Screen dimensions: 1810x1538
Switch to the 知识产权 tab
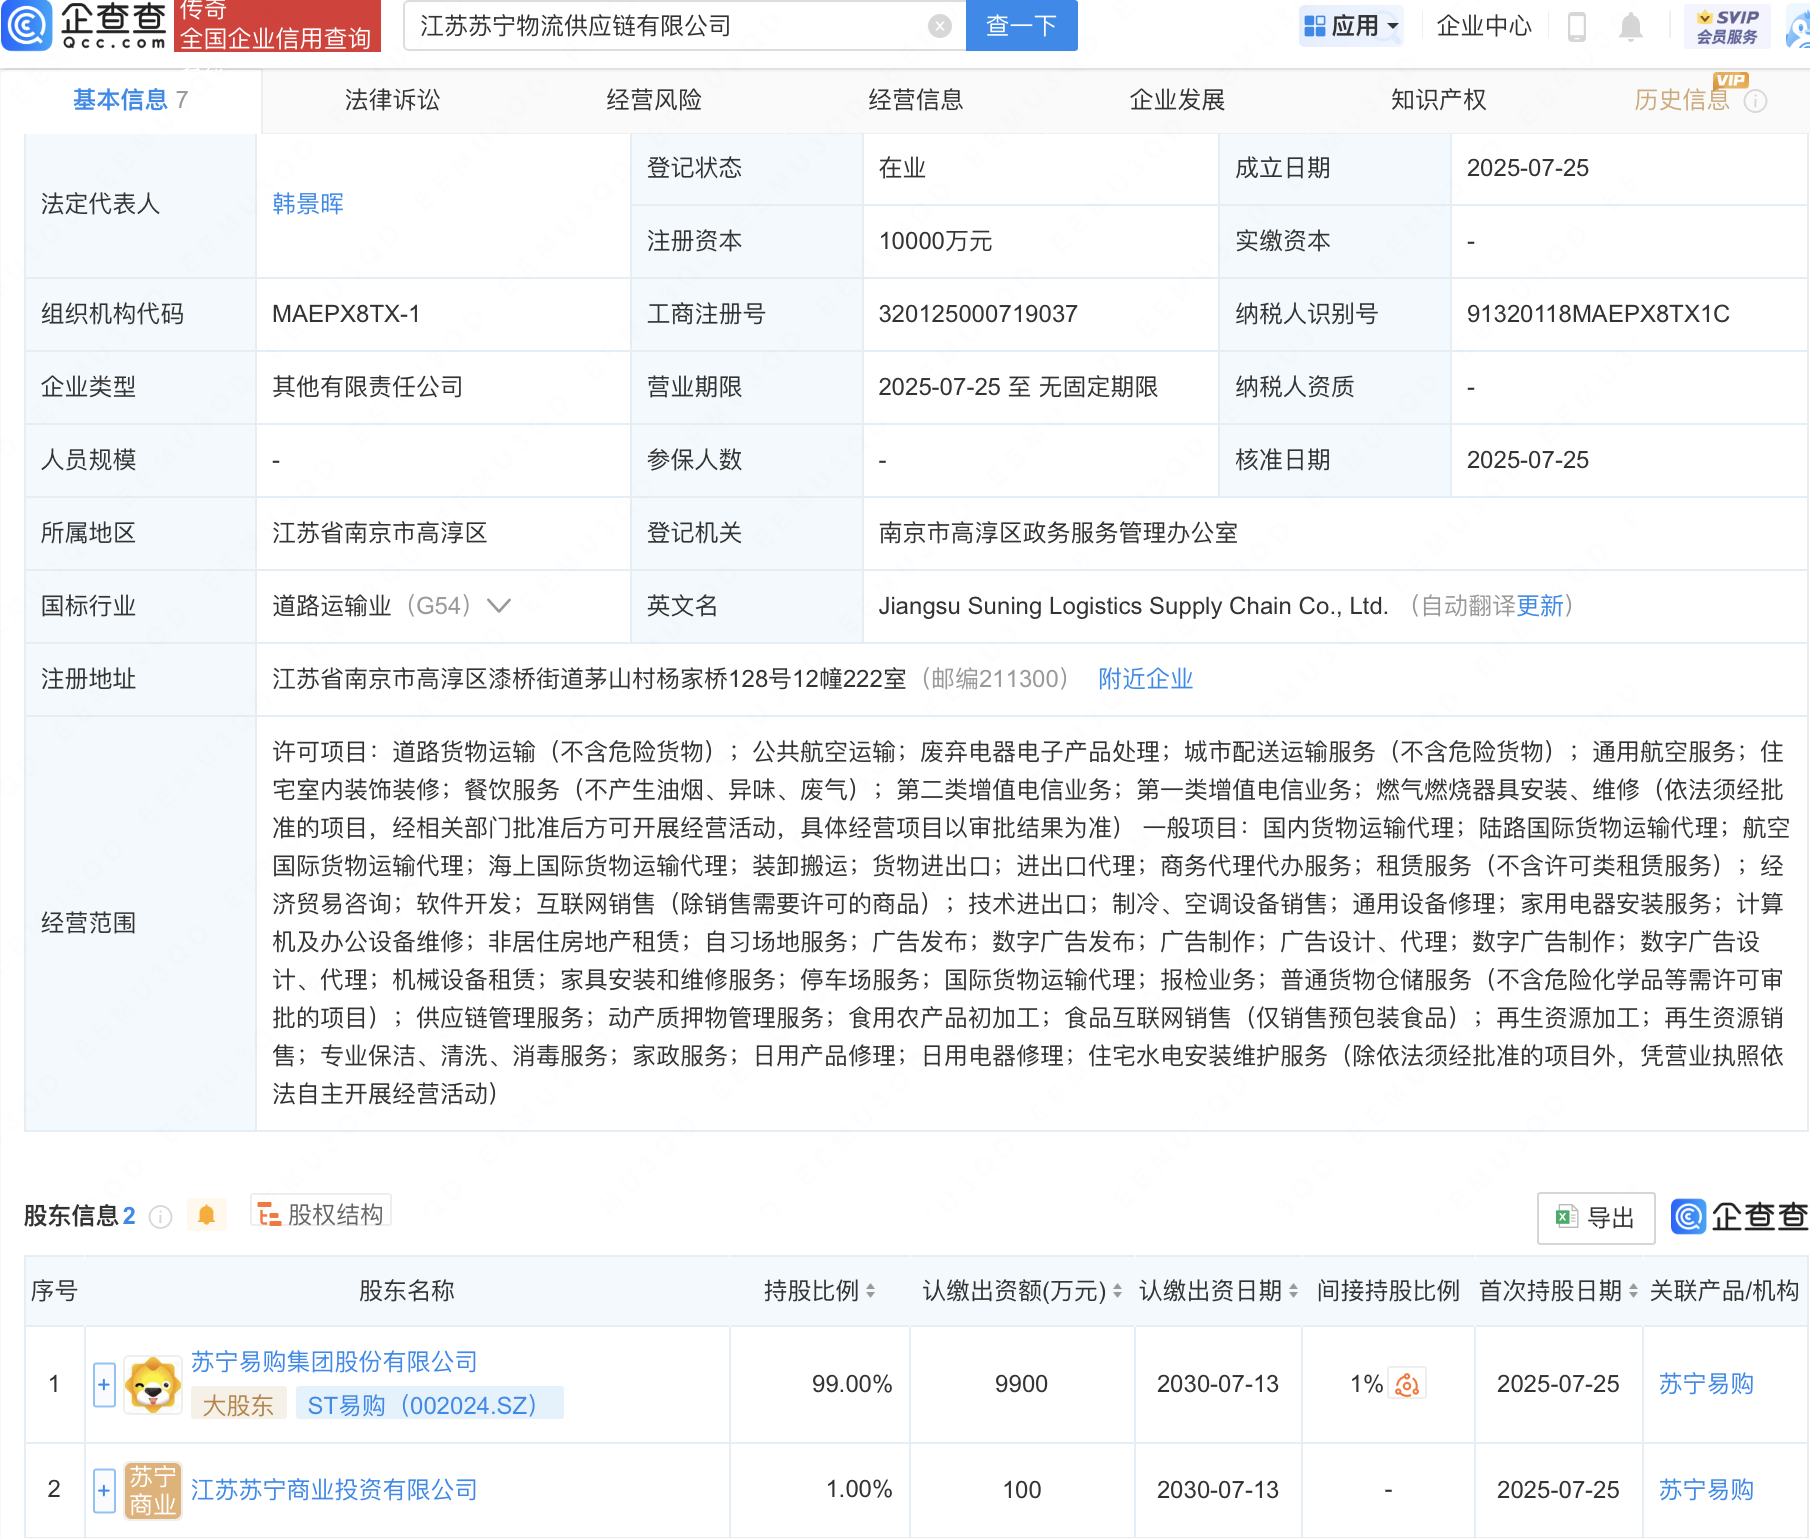click(1438, 100)
